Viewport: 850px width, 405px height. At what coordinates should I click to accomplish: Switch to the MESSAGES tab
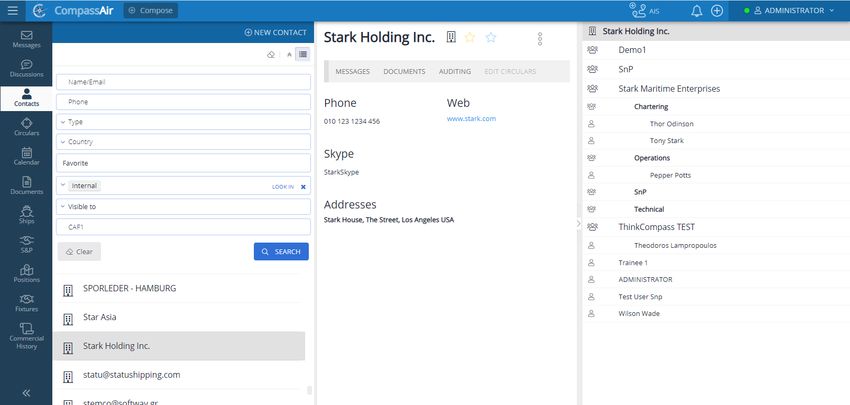click(352, 71)
